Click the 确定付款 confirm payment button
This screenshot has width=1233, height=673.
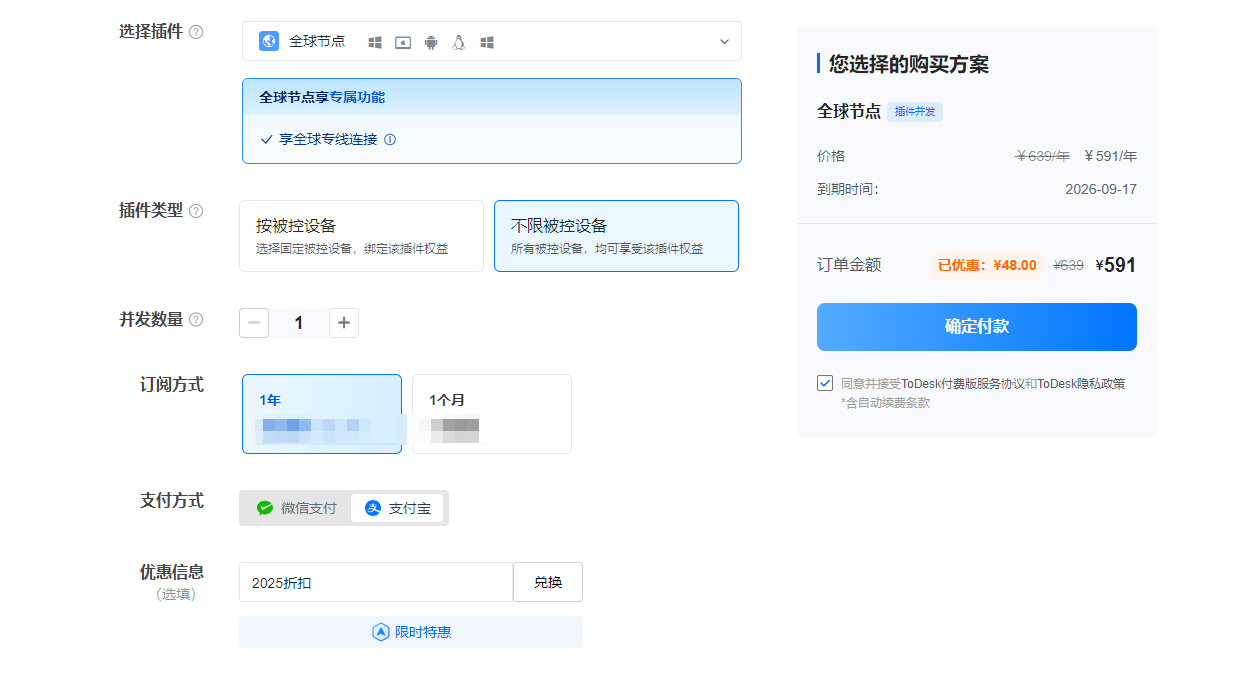(x=977, y=327)
